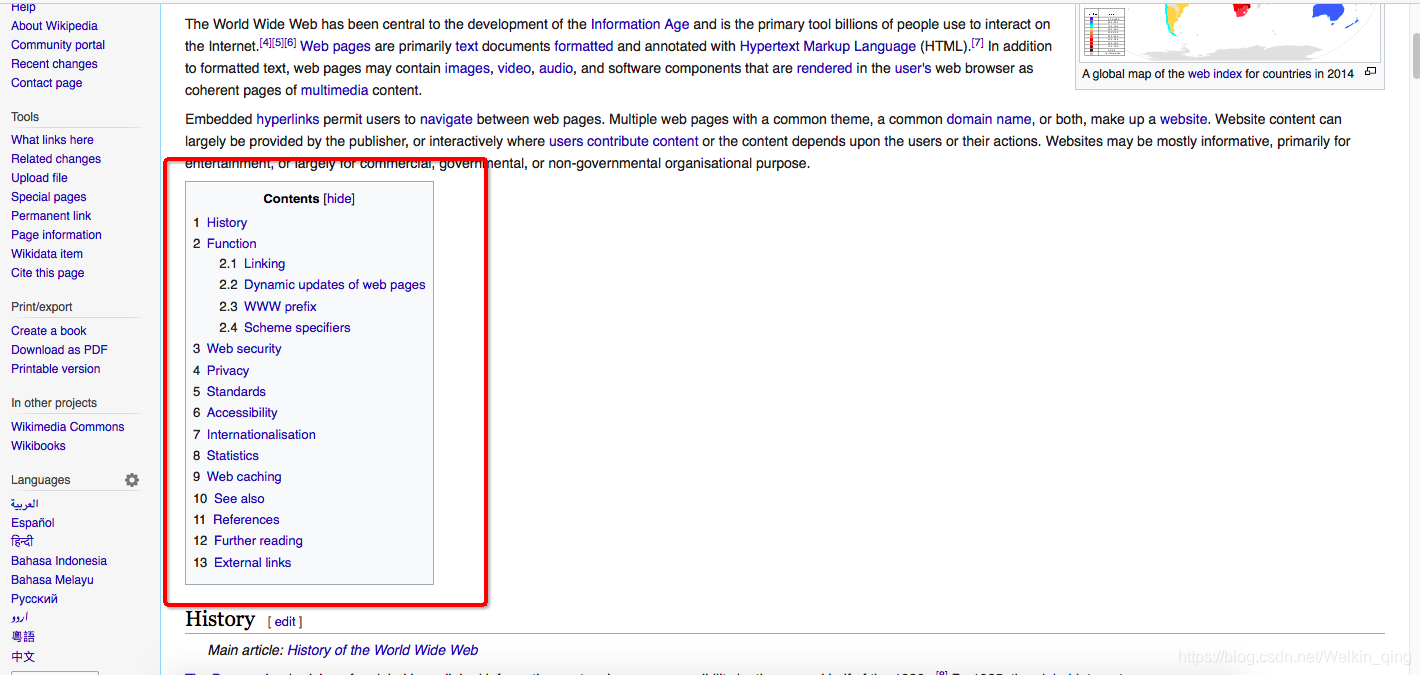Open Permanent link in sidebar
The height and width of the screenshot is (675, 1420).
51,216
